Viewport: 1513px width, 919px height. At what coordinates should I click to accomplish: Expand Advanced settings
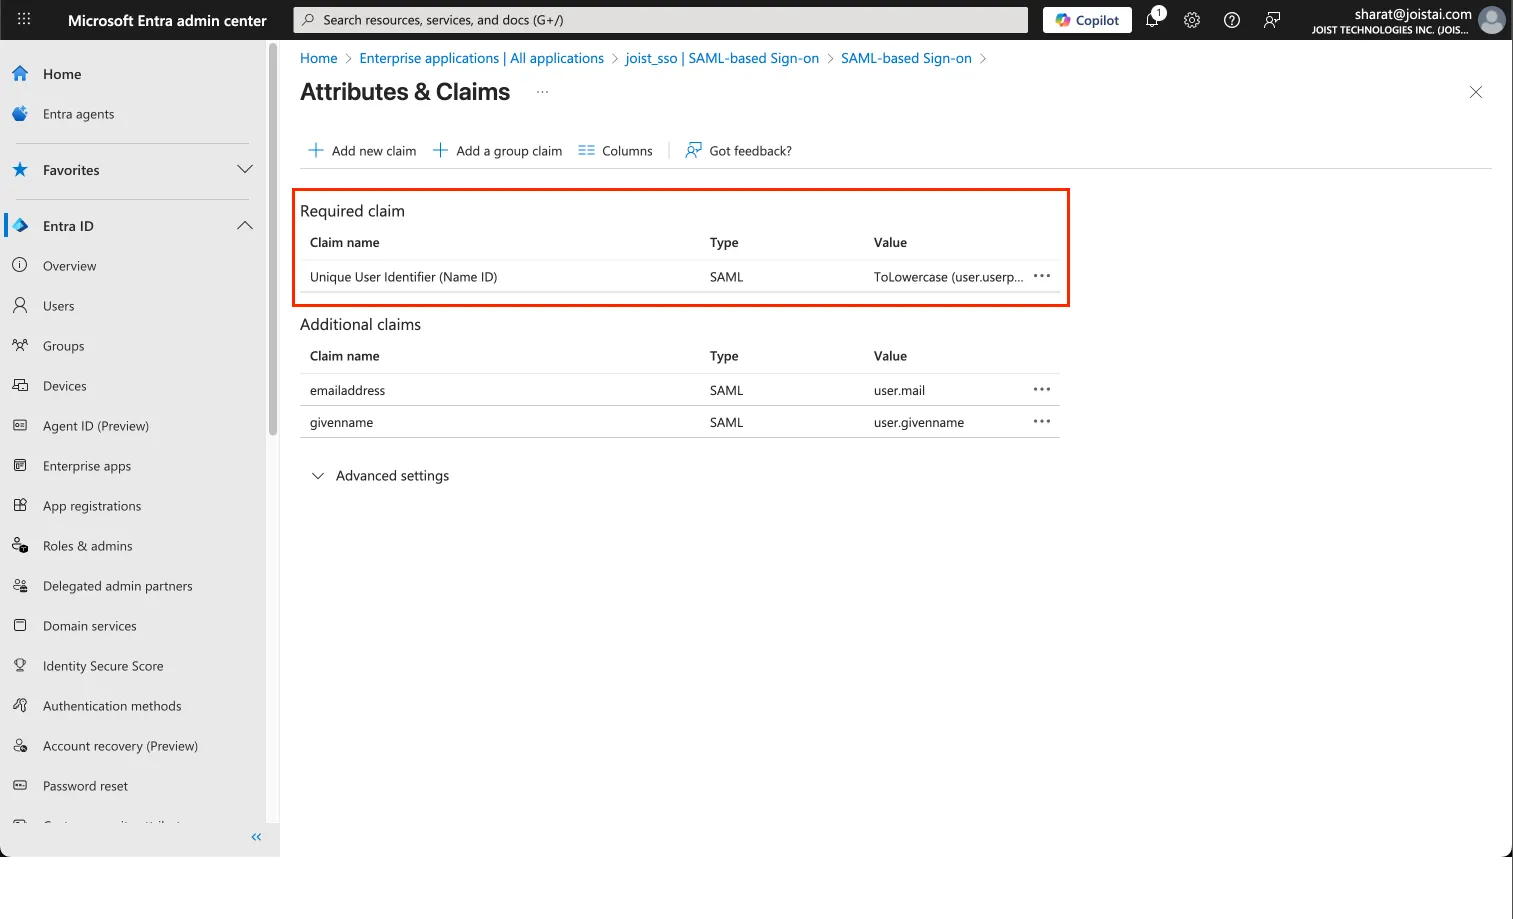pos(380,476)
